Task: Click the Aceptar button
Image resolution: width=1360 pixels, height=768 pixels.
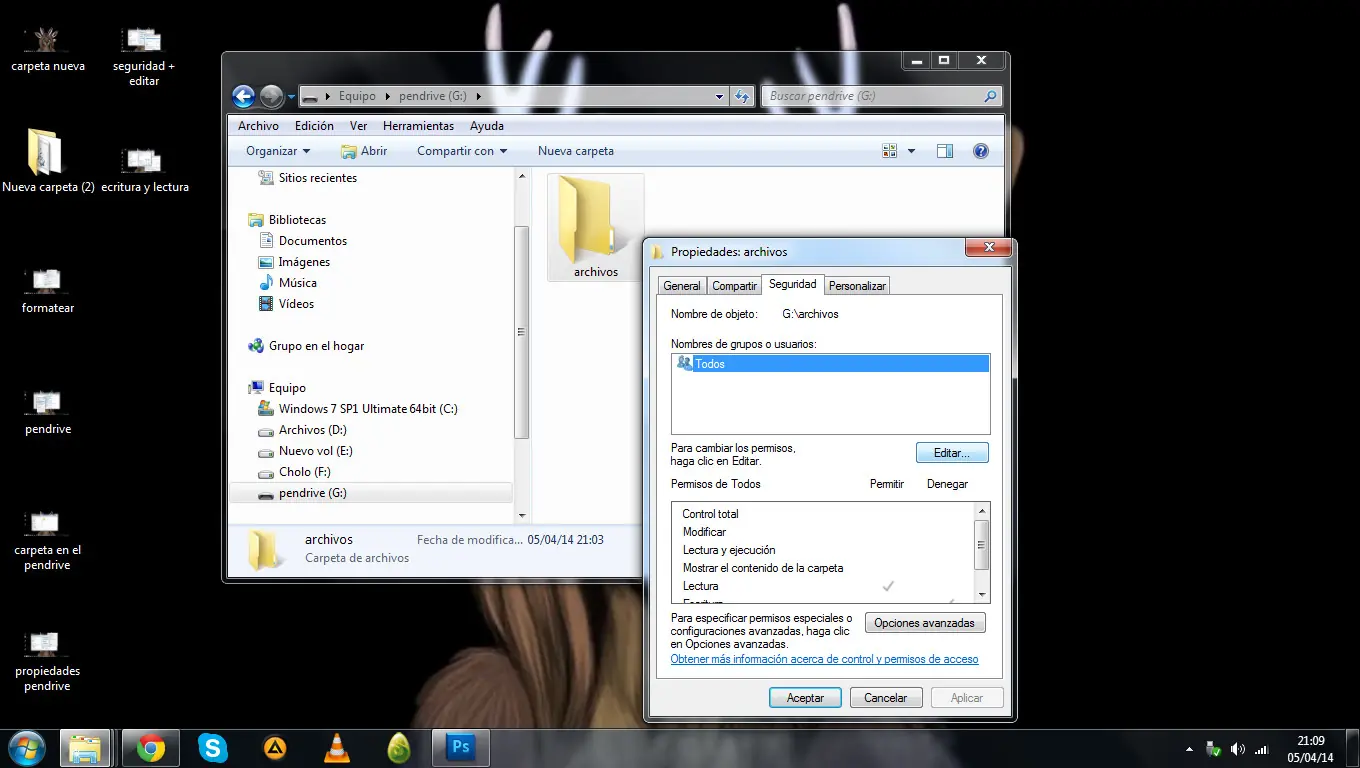Action: (x=805, y=698)
